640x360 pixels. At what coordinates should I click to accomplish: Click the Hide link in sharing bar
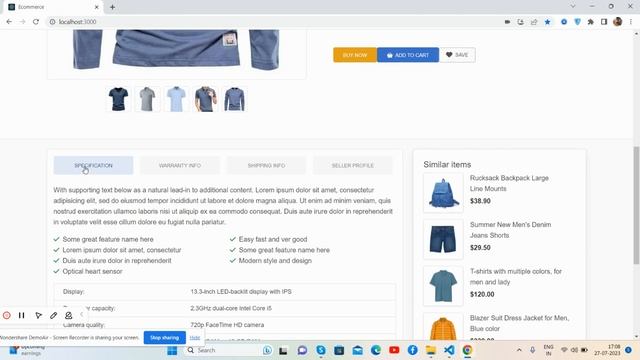[x=195, y=338]
